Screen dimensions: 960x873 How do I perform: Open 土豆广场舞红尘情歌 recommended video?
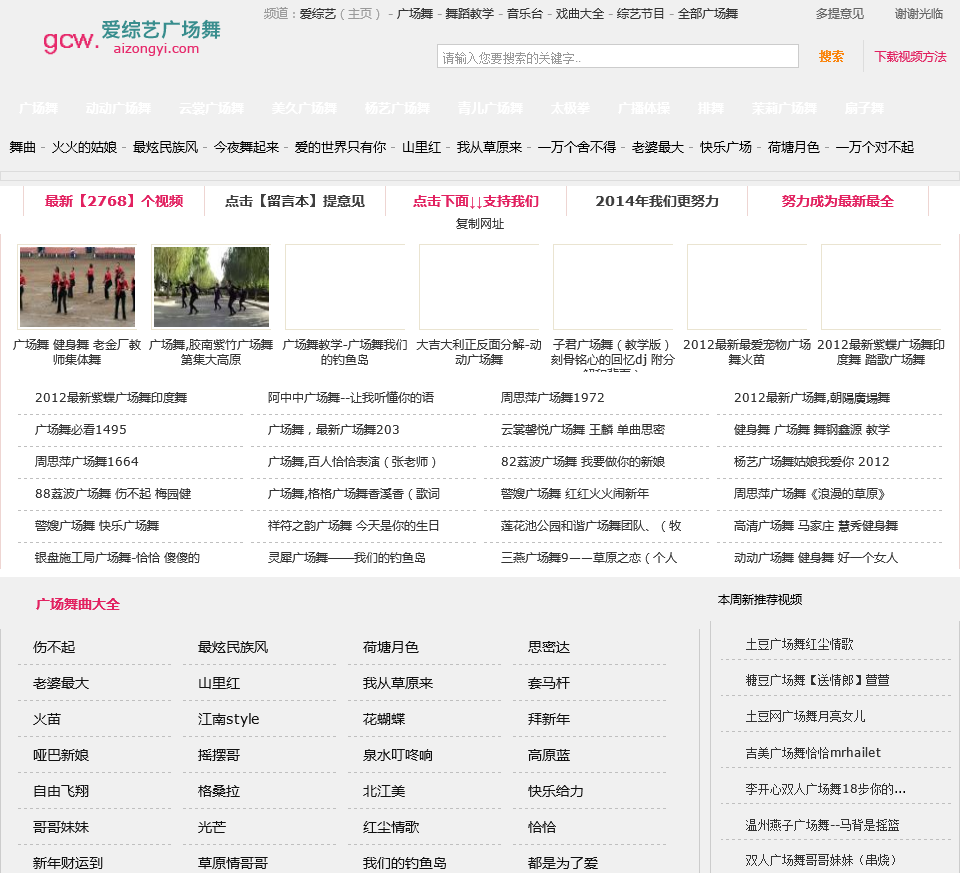[799, 645]
